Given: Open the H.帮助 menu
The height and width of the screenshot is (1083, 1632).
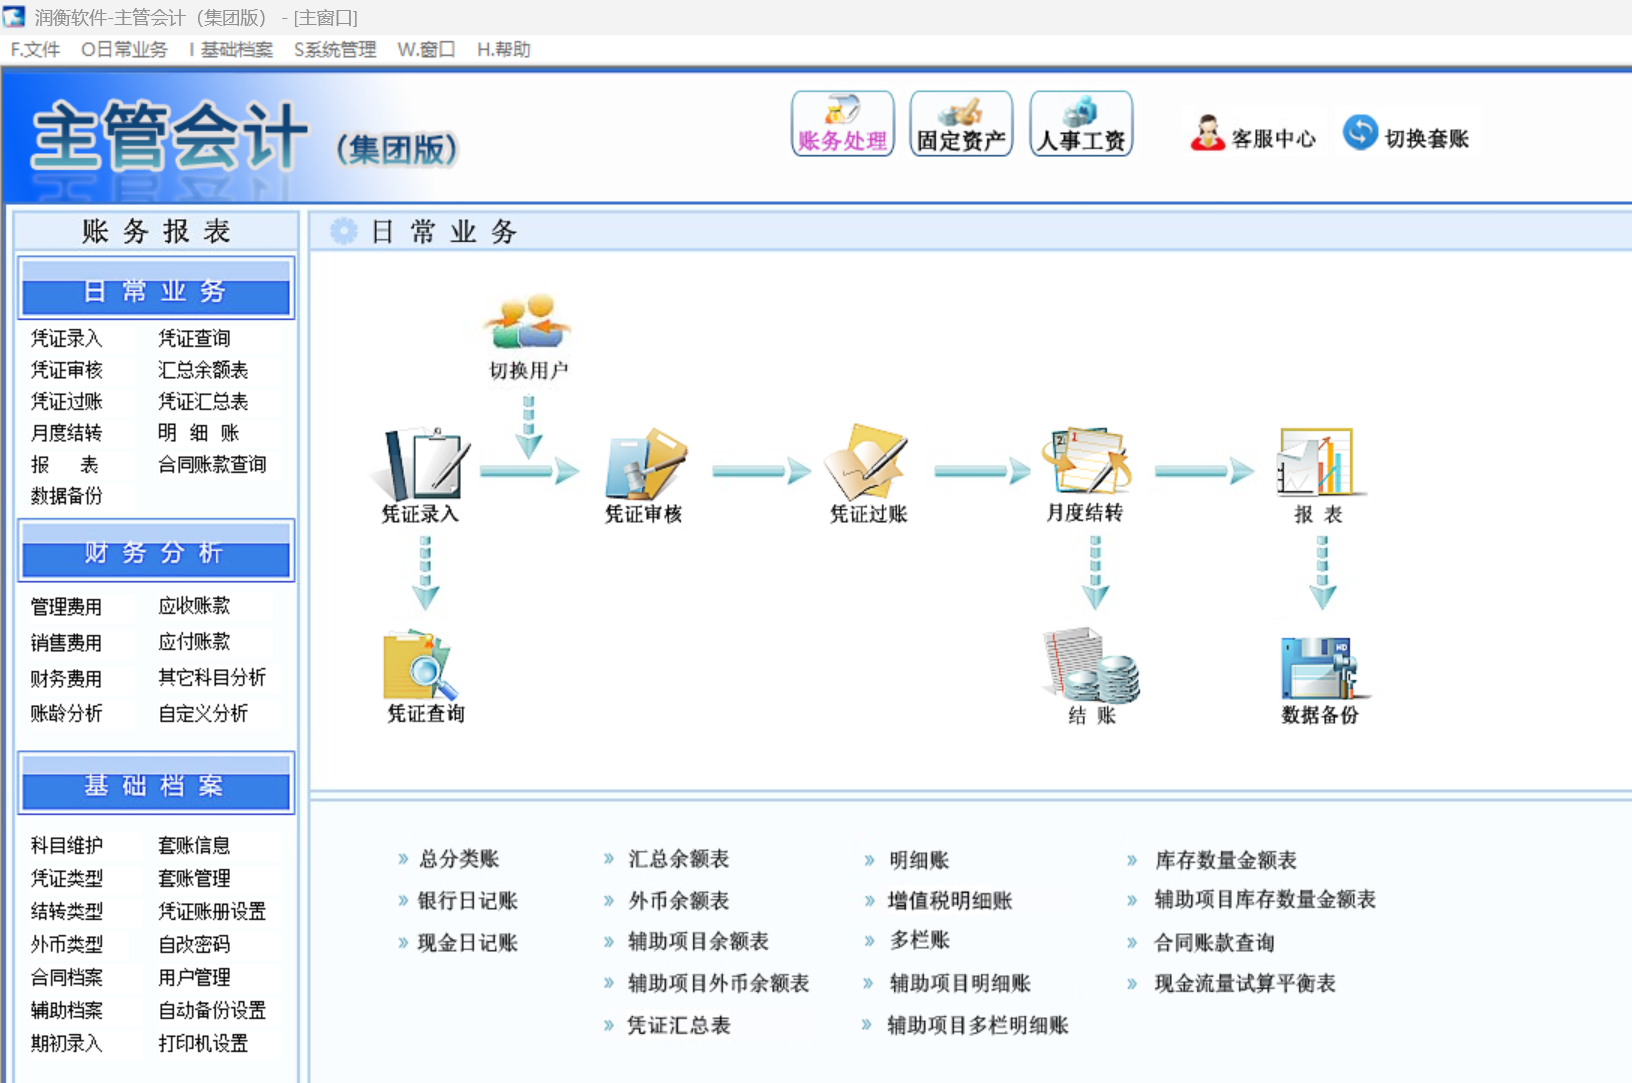Looking at the screenshot, I should tap(504, 50).
